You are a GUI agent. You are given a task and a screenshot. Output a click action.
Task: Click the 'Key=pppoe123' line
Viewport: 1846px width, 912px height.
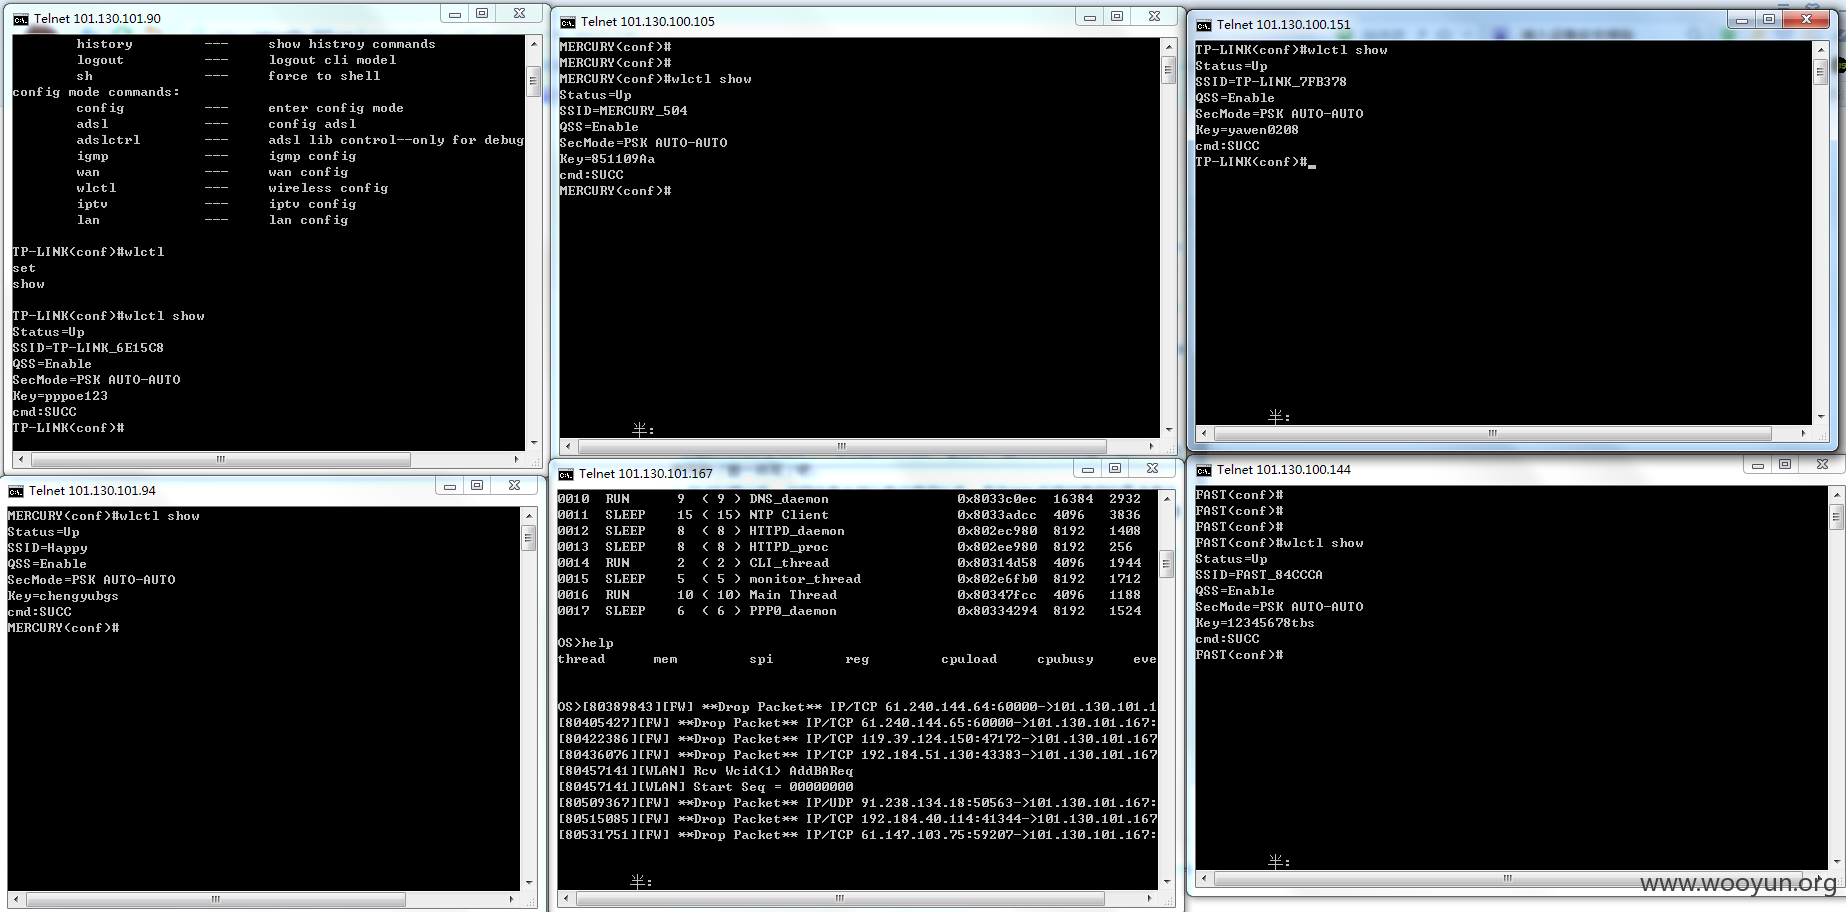coord(60,396)
